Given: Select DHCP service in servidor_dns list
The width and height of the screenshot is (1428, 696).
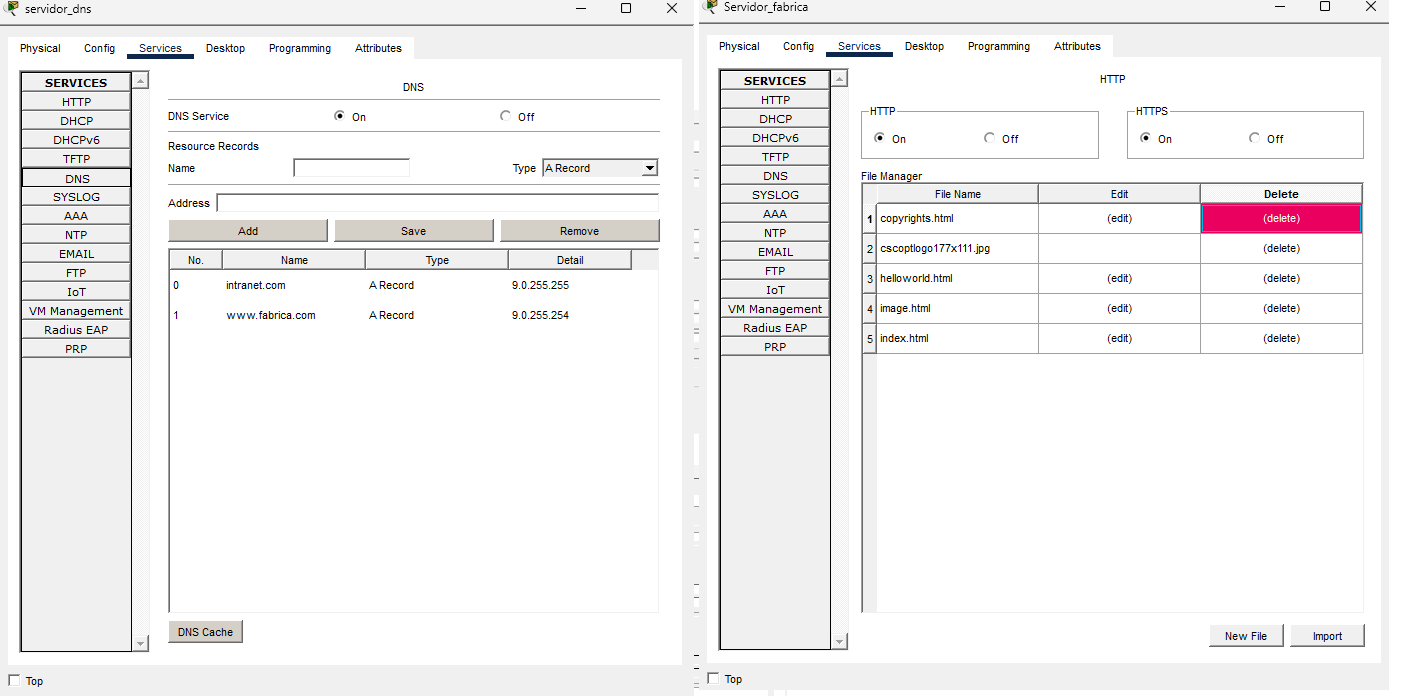Looking at the screenshot, I should pyautogui.click(x=76, y=121).
